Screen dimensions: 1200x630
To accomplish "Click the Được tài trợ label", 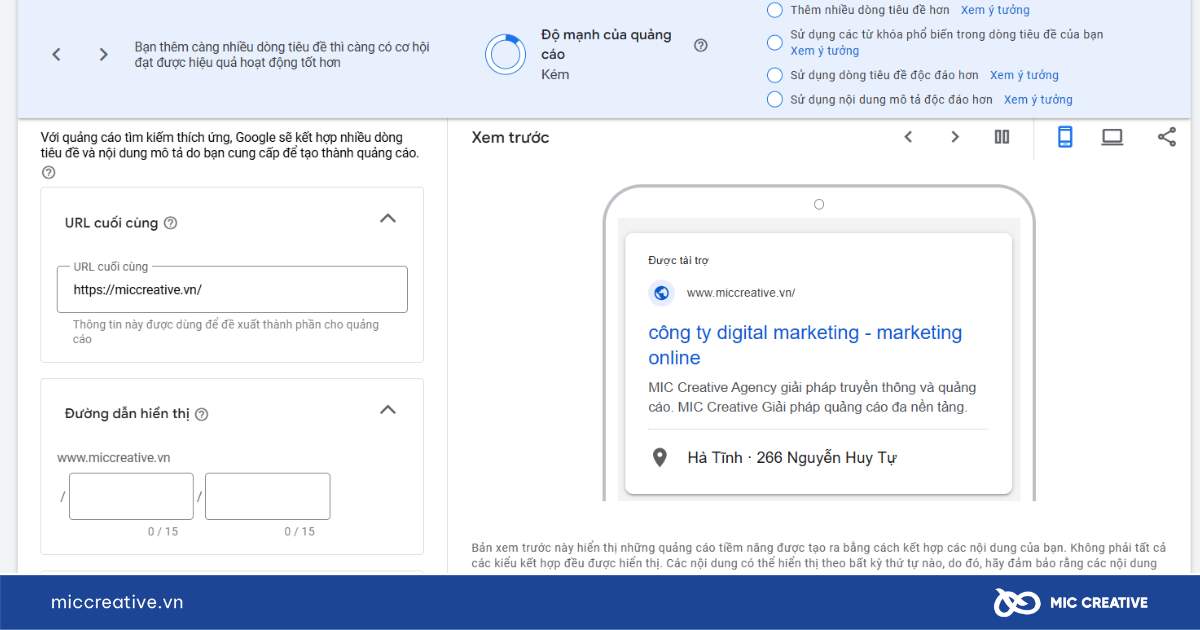I will pos(678,260).
